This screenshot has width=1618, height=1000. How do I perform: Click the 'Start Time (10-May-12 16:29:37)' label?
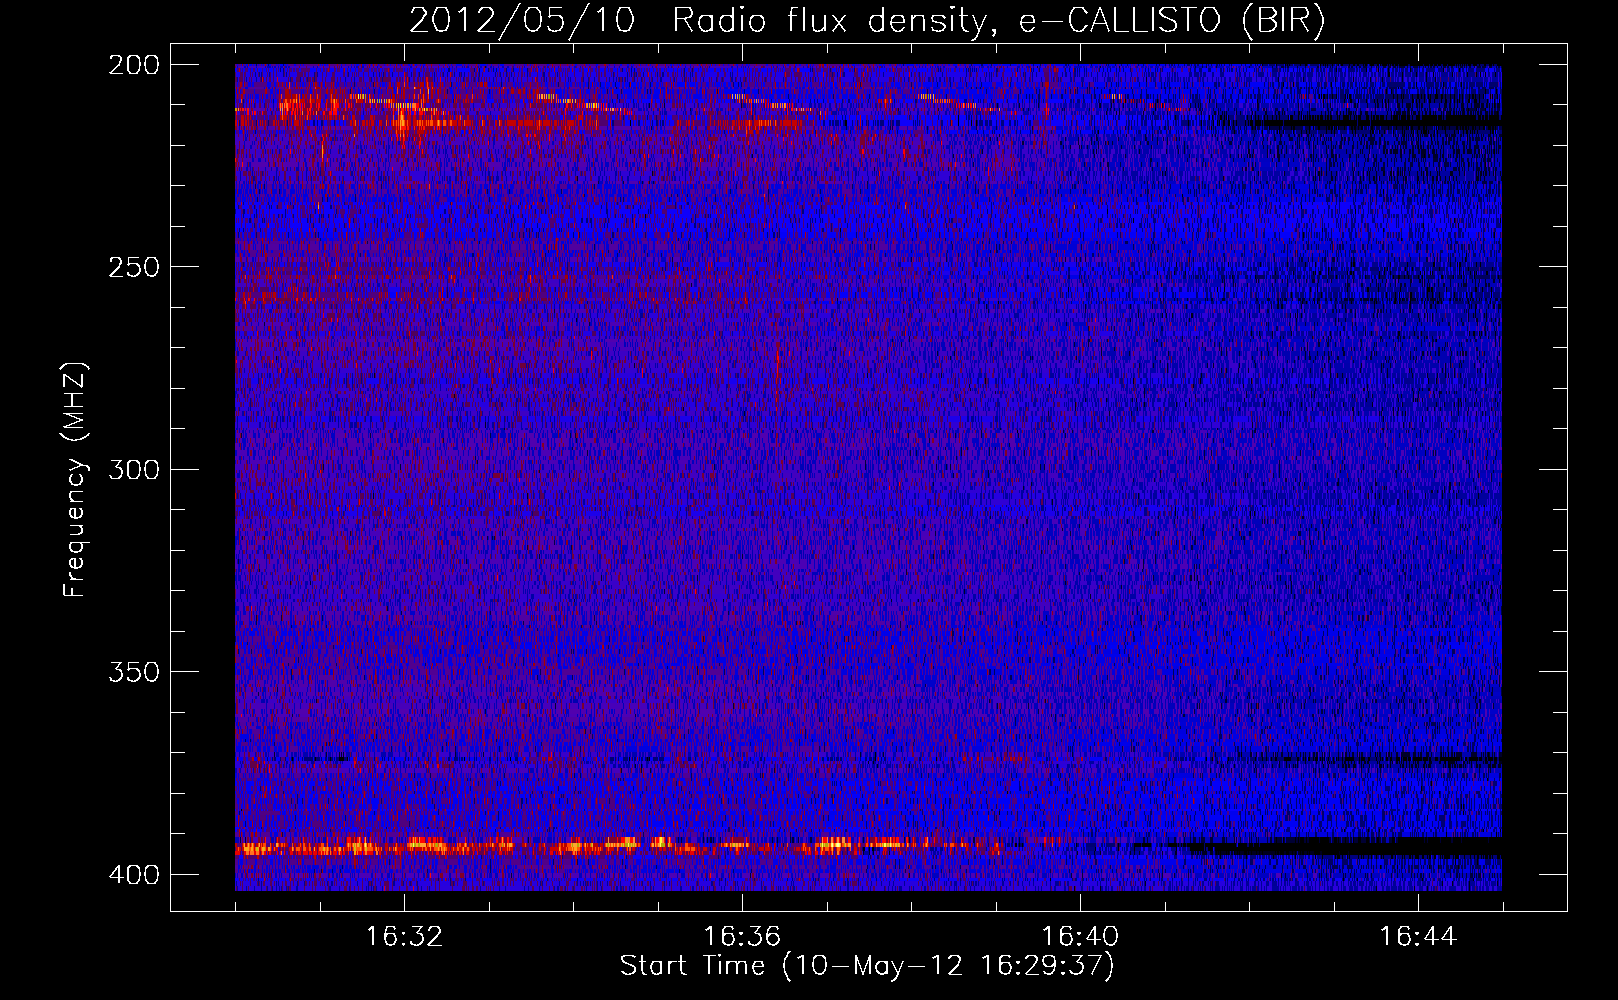(x=867, y=966)
